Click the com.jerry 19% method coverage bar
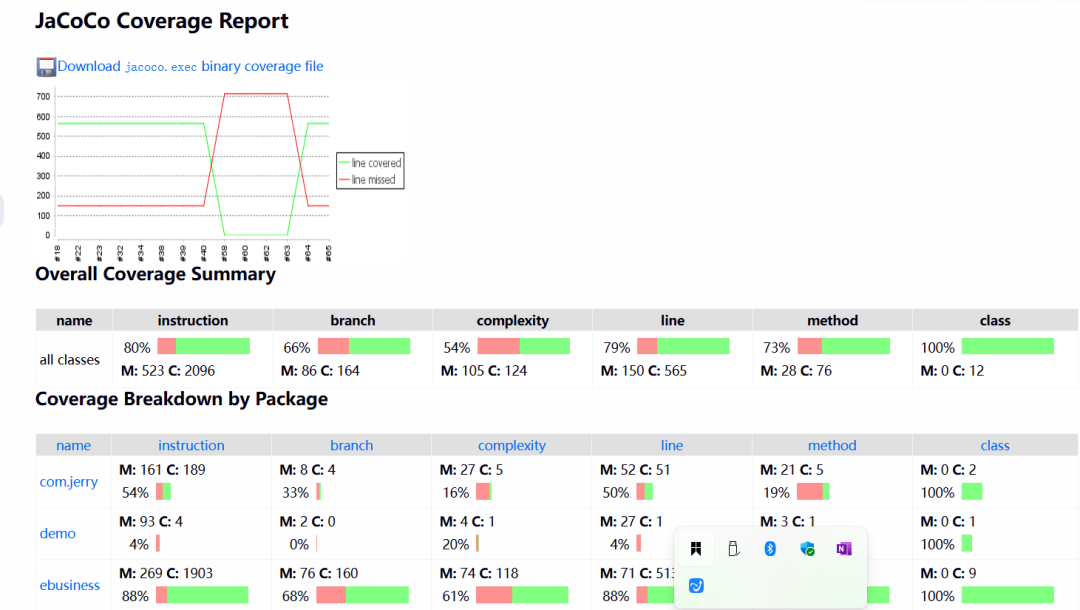Screen dimensions: 1080x610 click(813, 492)
